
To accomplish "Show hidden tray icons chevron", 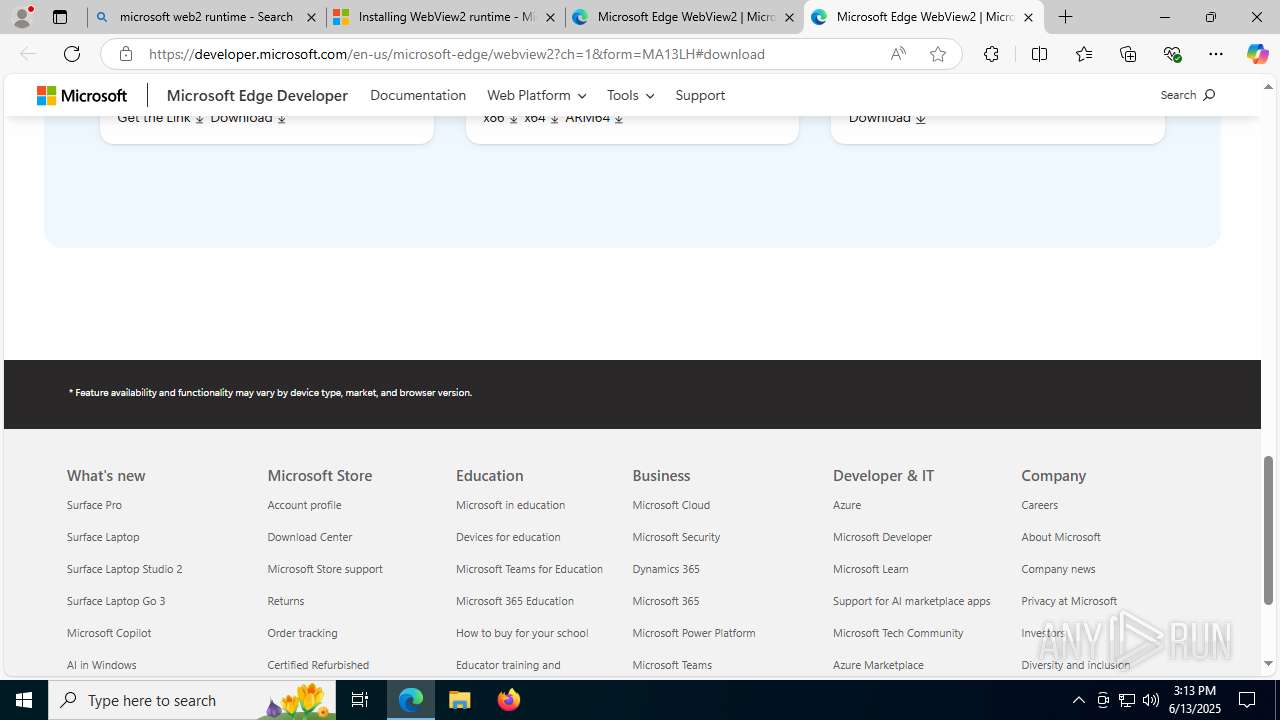I will click(x=1078, y=700).
